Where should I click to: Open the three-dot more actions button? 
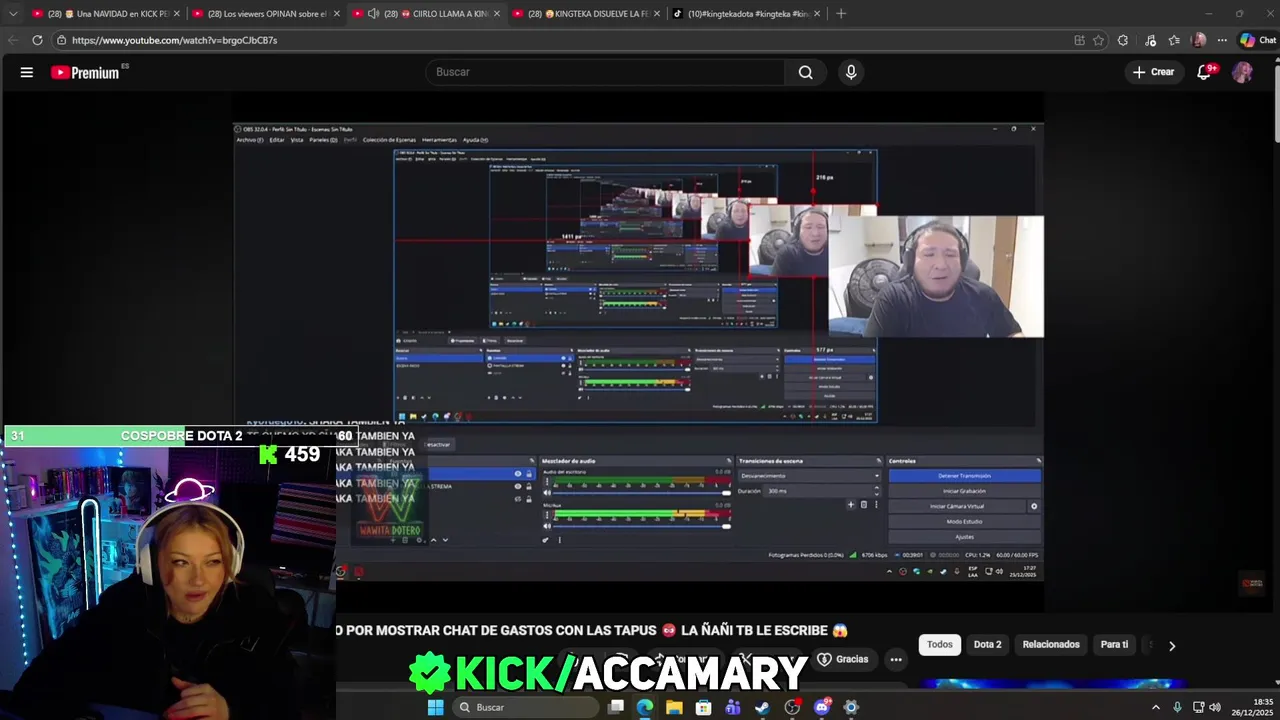(x=896, y=659)
